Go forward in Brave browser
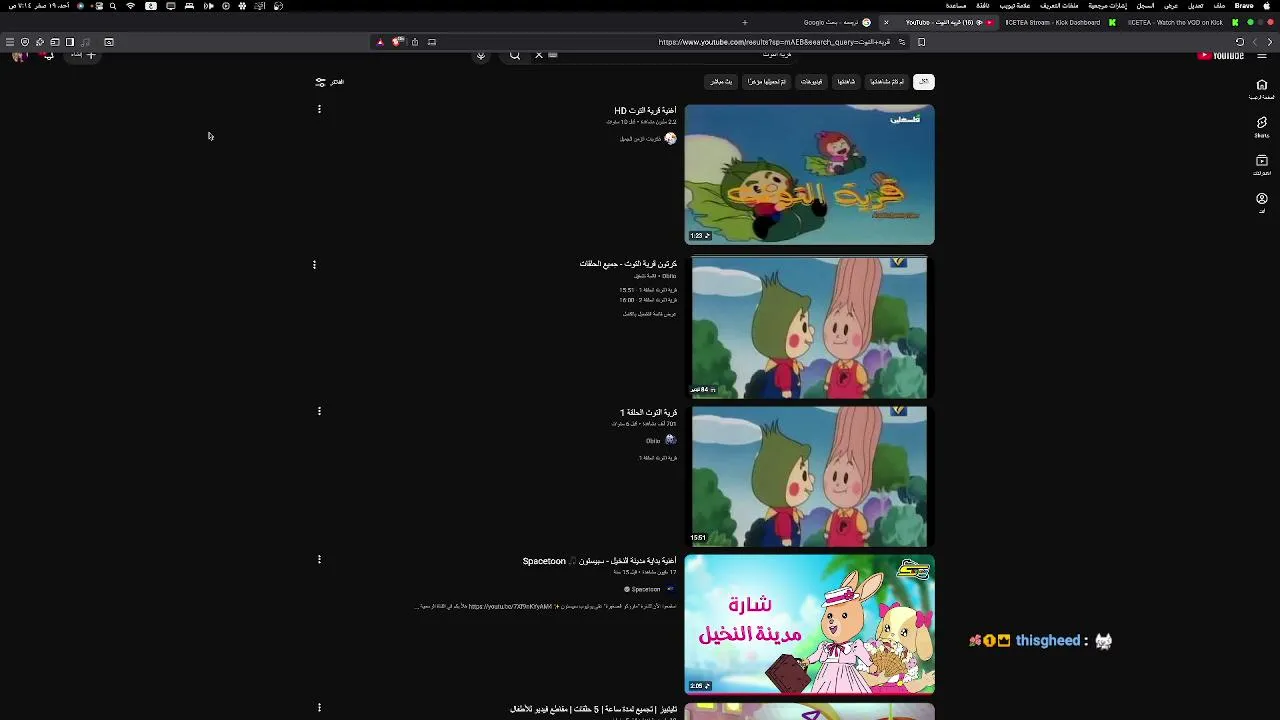This screenshot has width=1280, height=720. point(1255,42)
